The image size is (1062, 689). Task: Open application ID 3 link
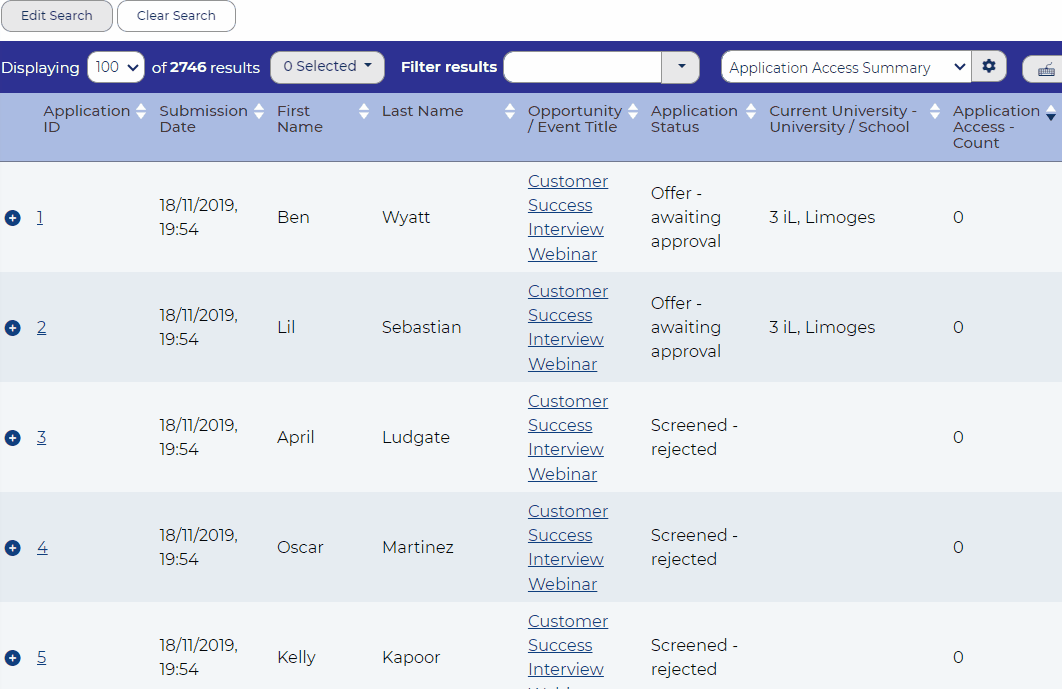(x=41, y=437)
